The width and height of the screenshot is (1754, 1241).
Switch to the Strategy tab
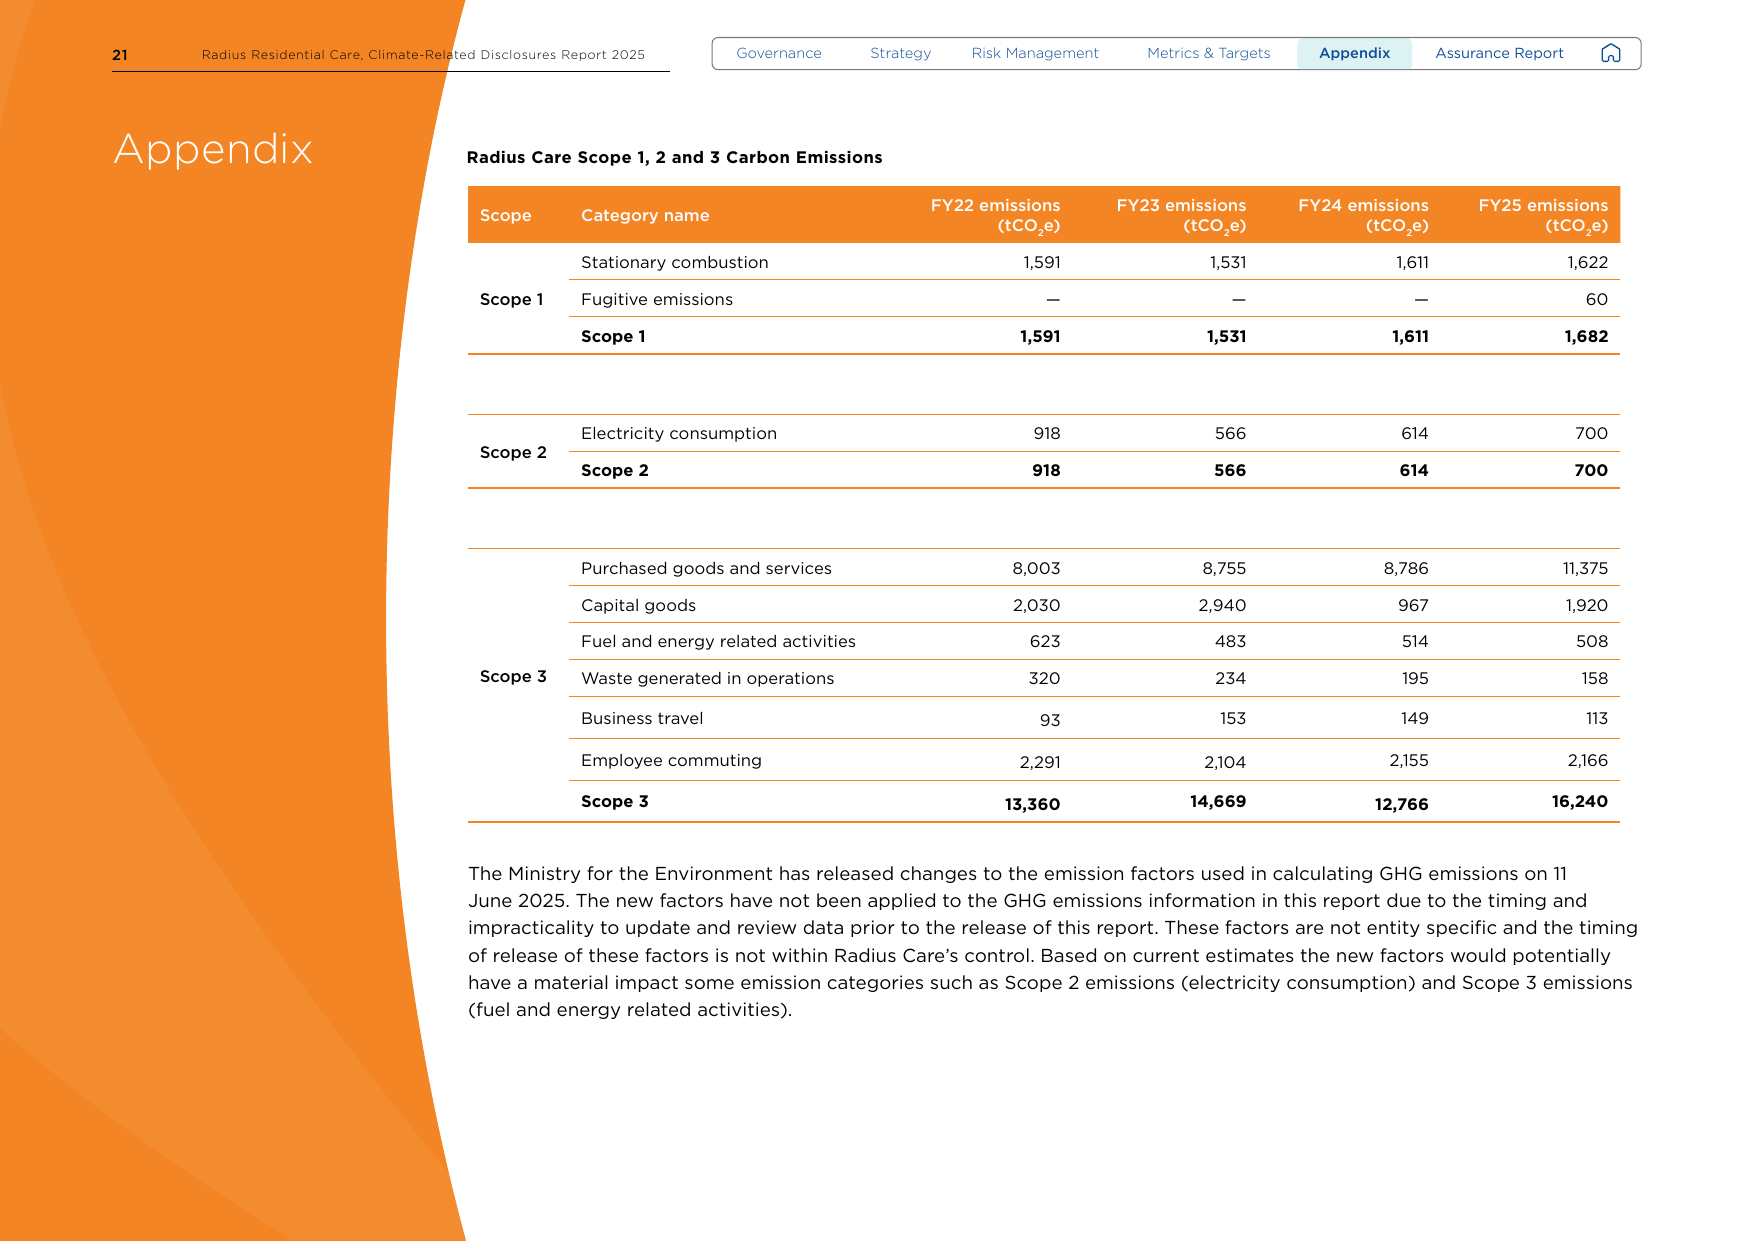pyautogui.click(x=900, y=53)
